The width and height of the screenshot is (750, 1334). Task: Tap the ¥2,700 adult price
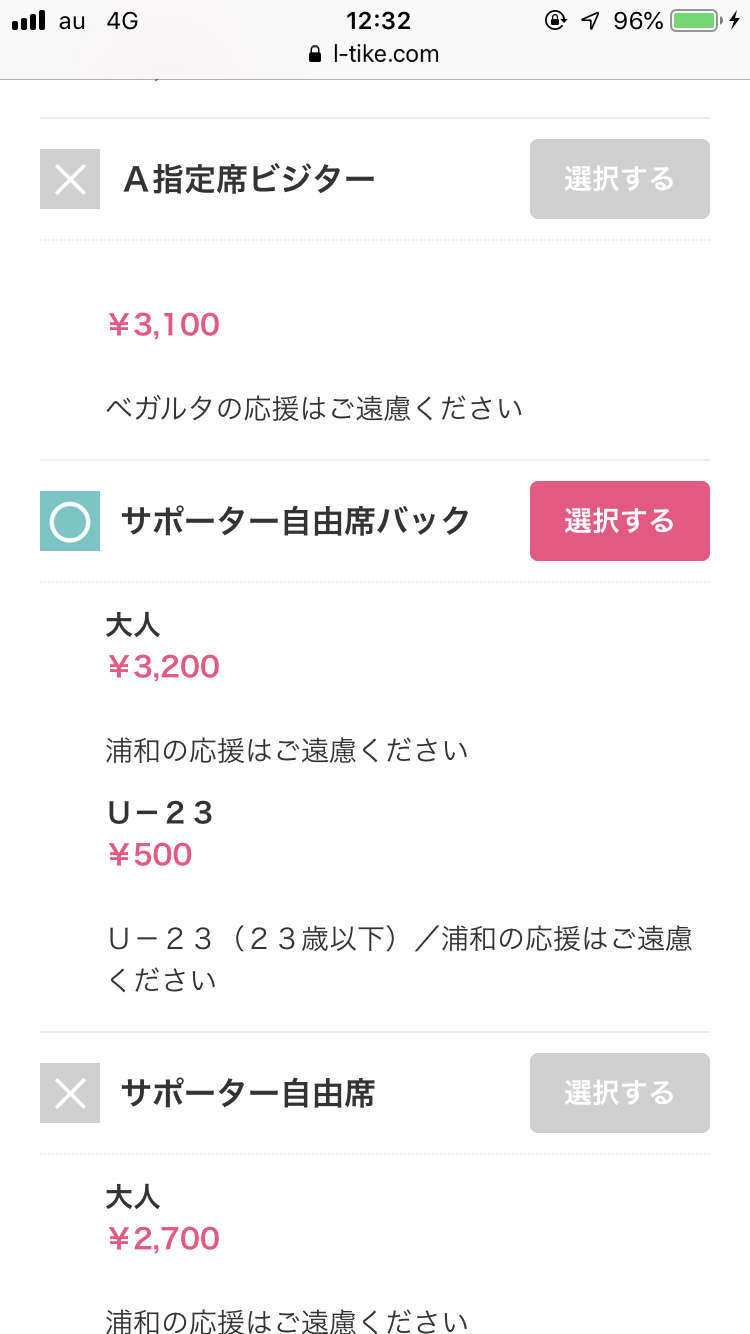pyautogui.click(x=163, y=1239)
